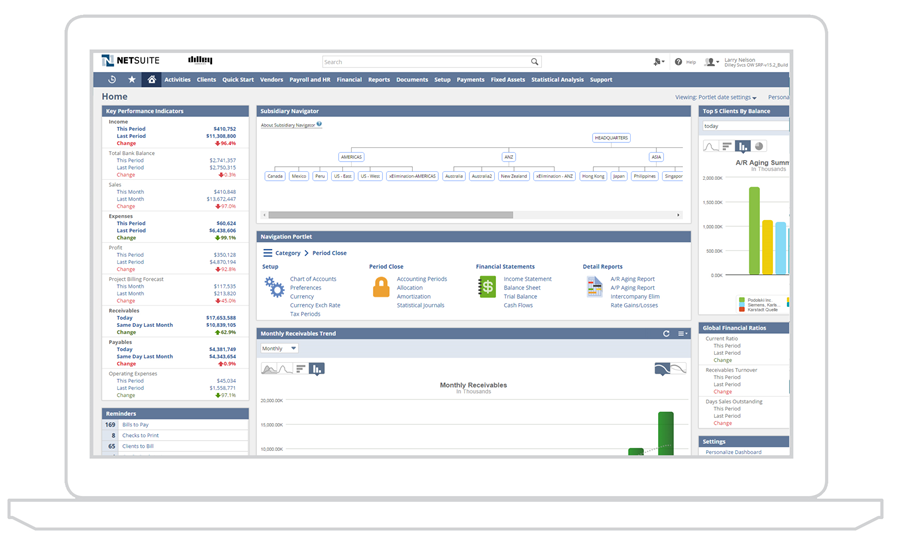
Task: Click the Detail Reports document icon
Action: [x=595, y=286]
